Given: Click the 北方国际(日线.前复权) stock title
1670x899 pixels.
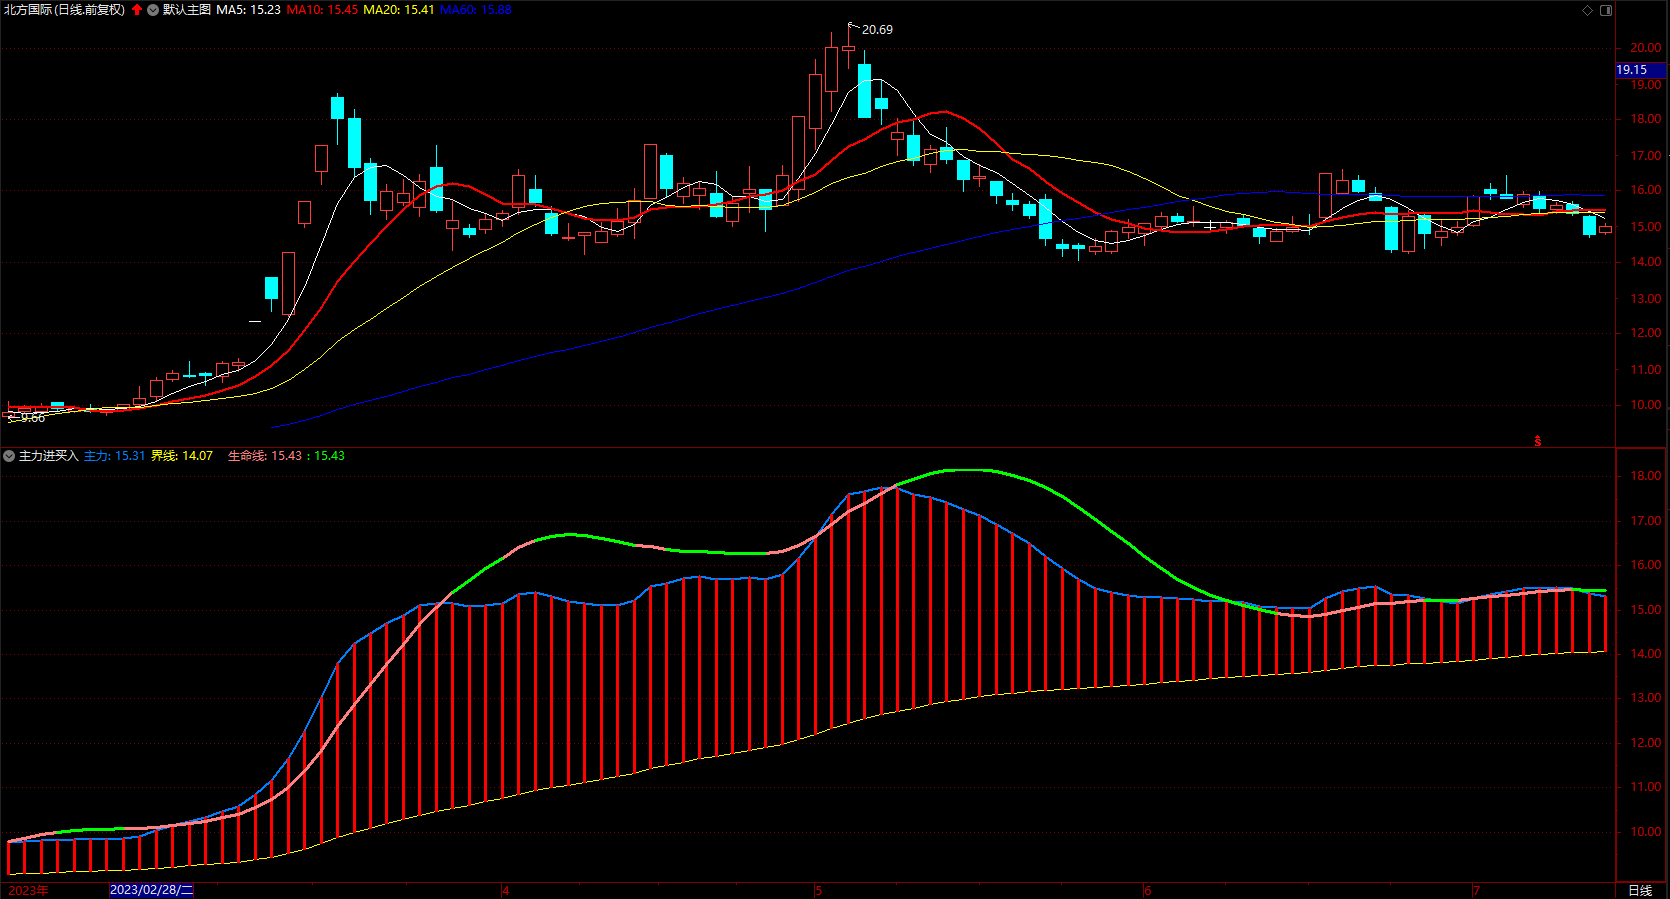Looking at the screenshot, I should pyautogui.click(x=65, y=10).
